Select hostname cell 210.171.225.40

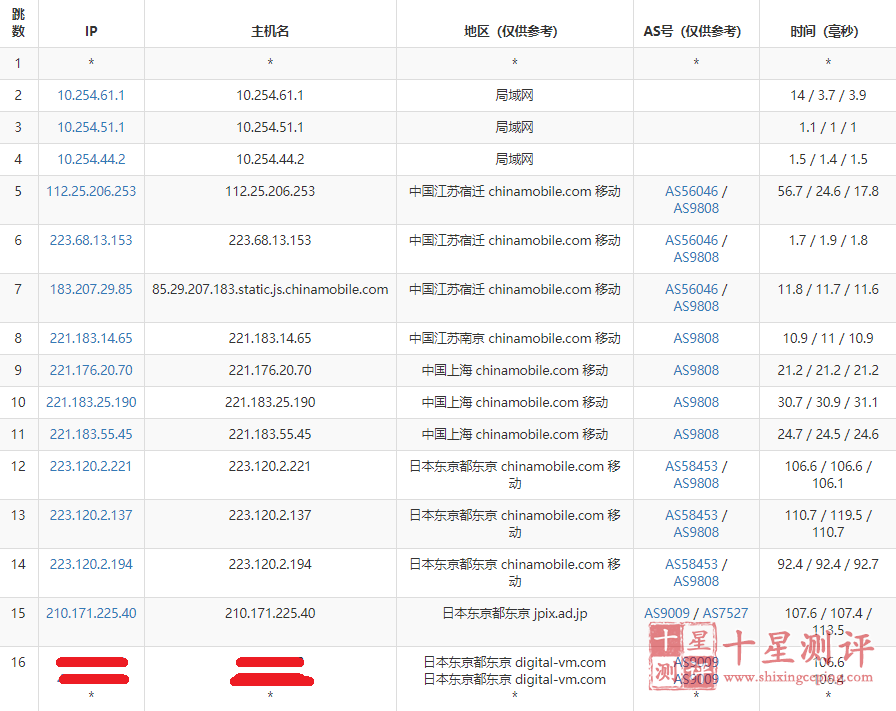click(x=270, y=614)
